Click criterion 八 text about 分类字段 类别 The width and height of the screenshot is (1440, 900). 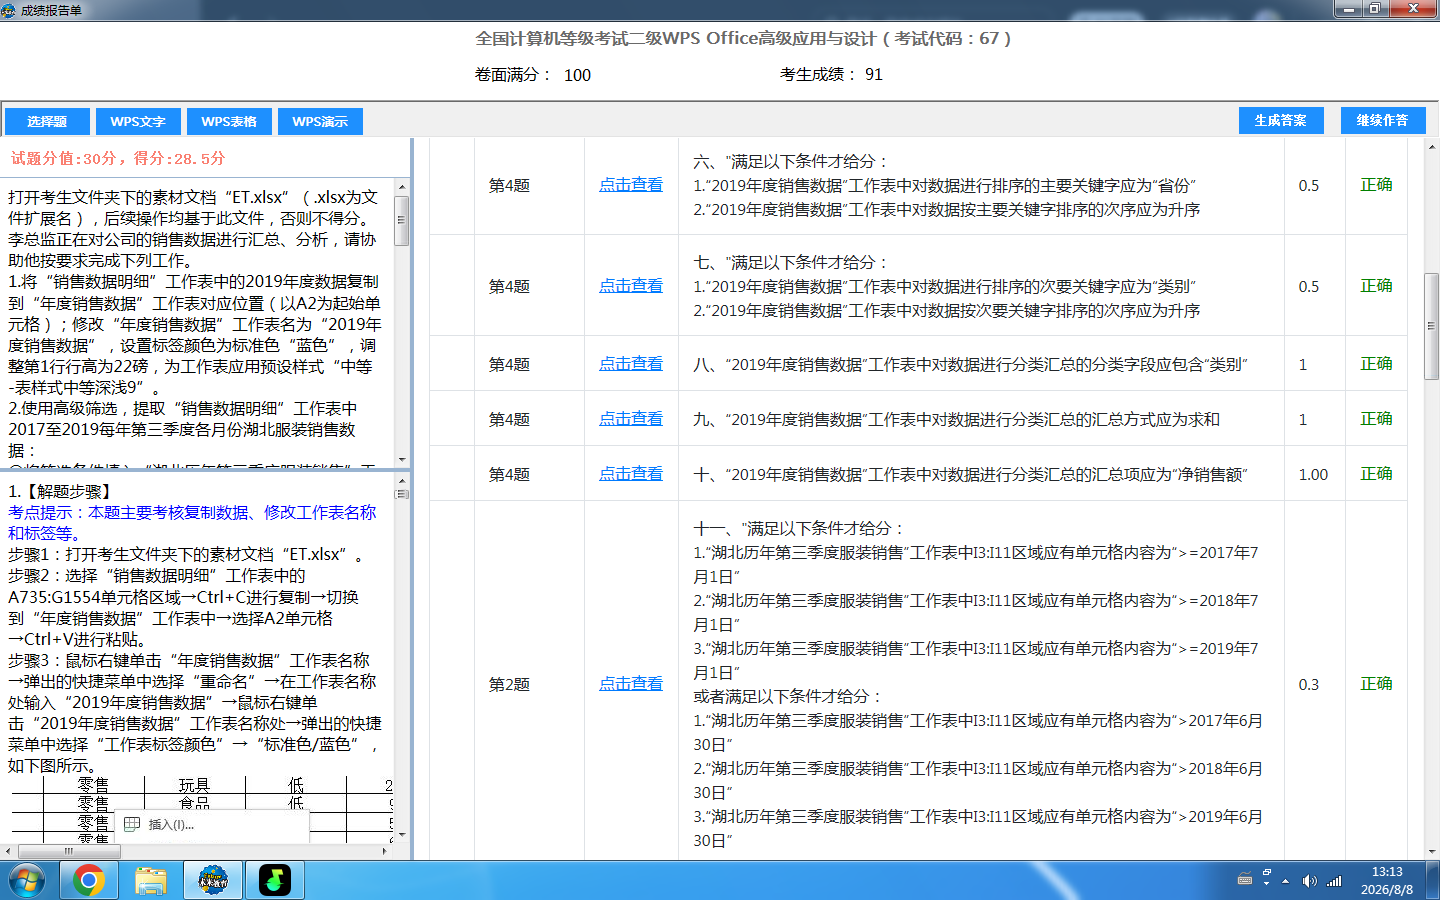pyautogui.click(x=970, y=364)
